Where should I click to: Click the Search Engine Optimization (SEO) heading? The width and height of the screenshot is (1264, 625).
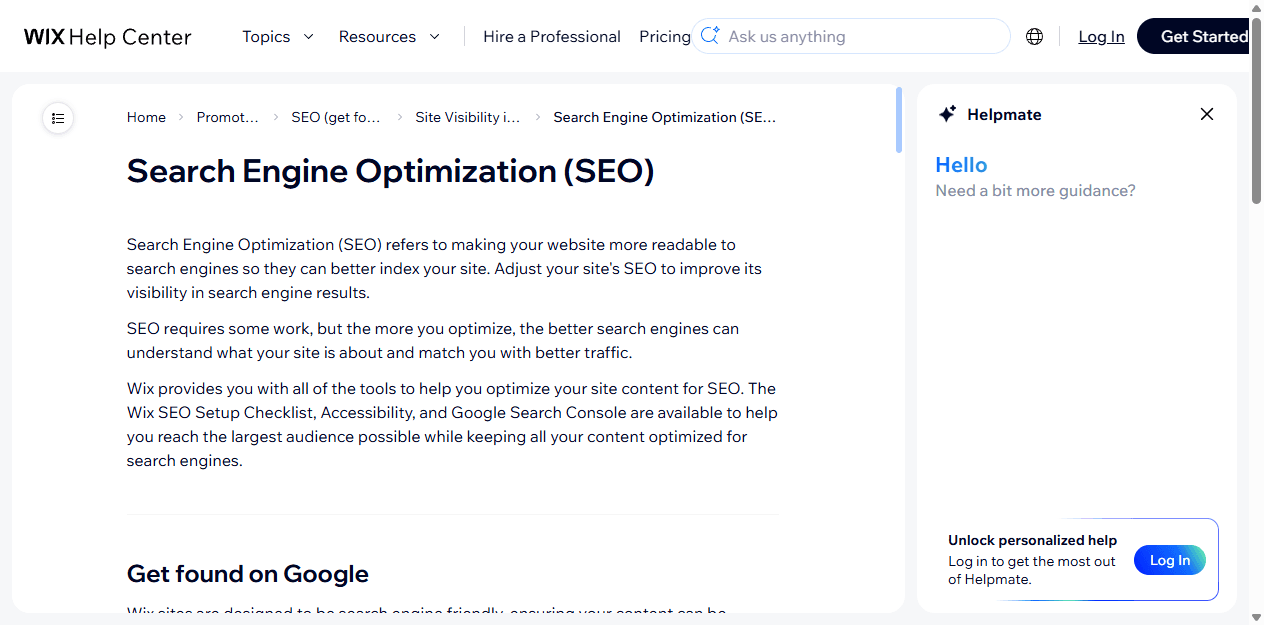390,171
